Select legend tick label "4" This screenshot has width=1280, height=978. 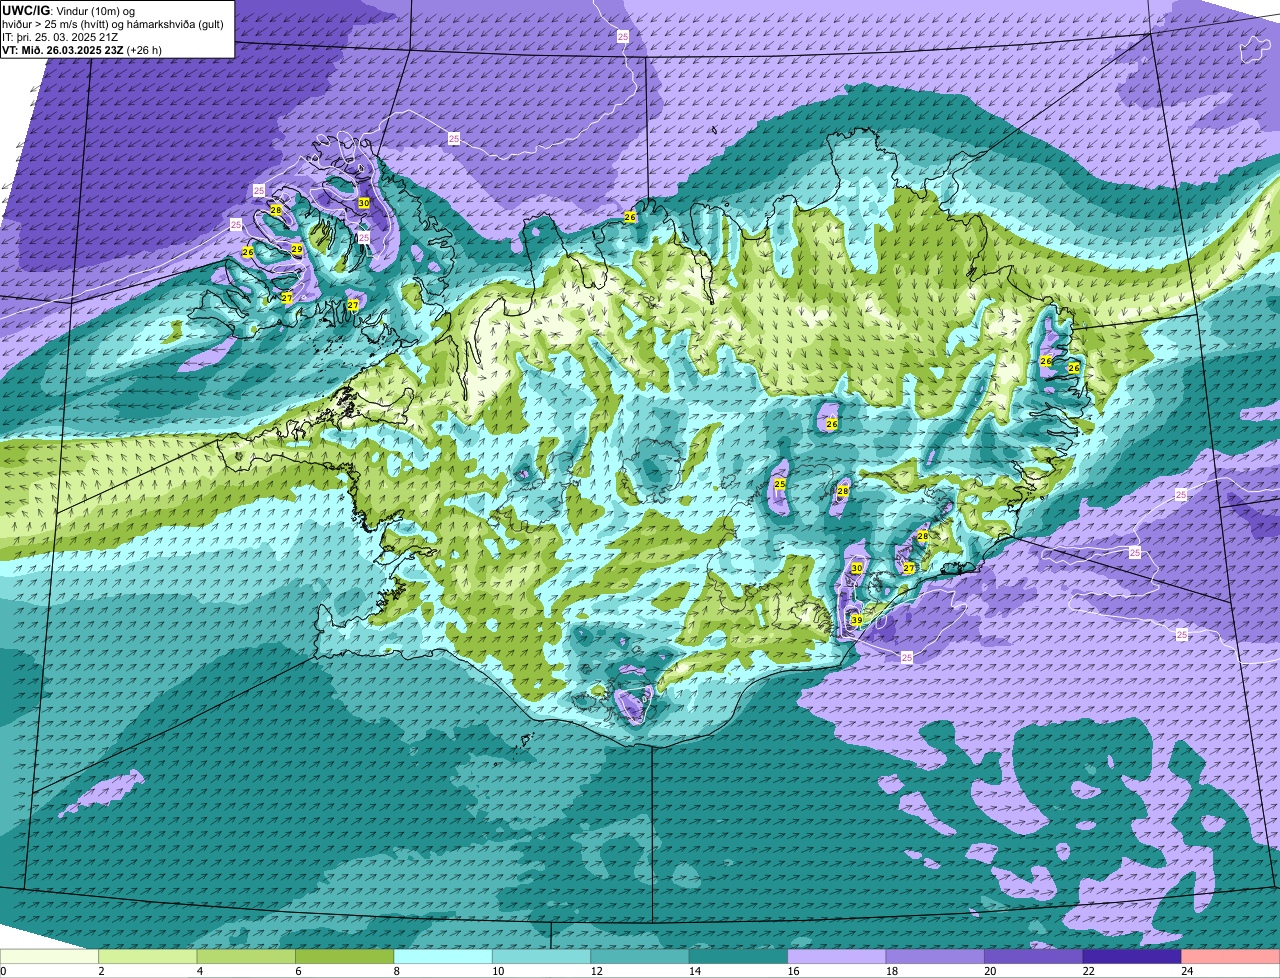coord(199,970)
